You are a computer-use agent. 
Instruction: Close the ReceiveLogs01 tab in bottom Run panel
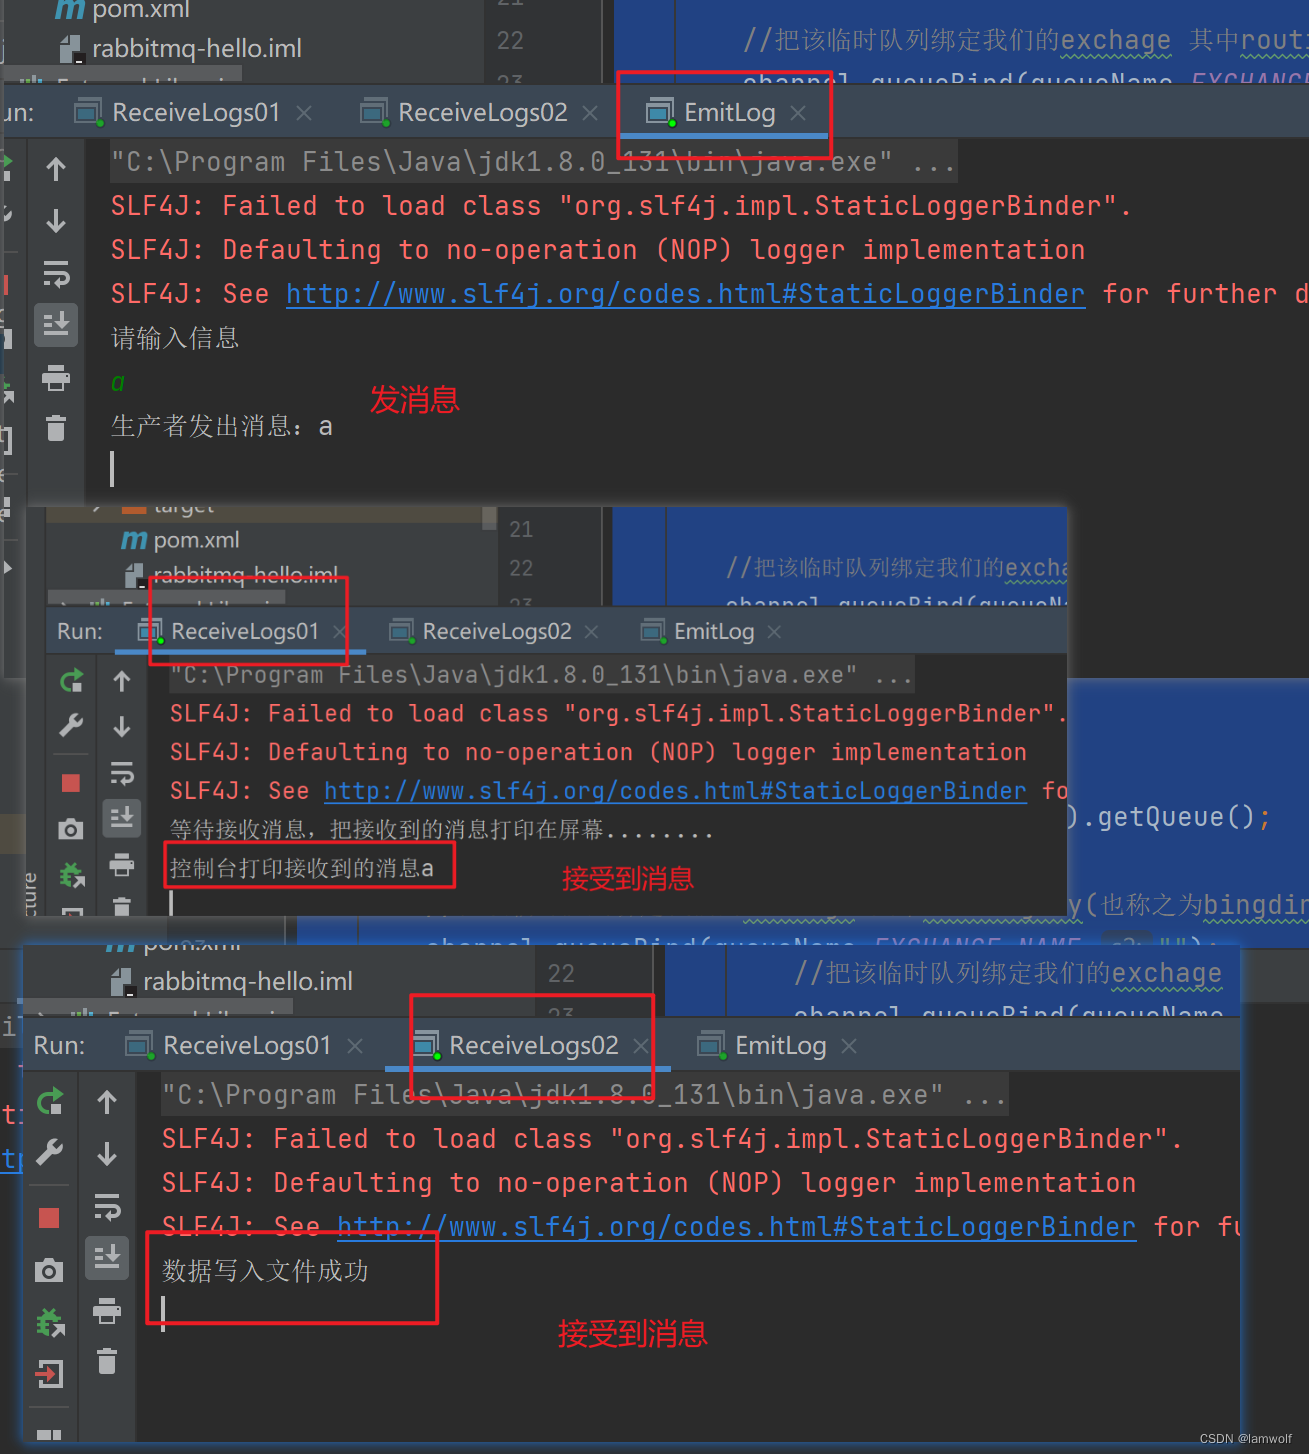[x=355, y=1046]
